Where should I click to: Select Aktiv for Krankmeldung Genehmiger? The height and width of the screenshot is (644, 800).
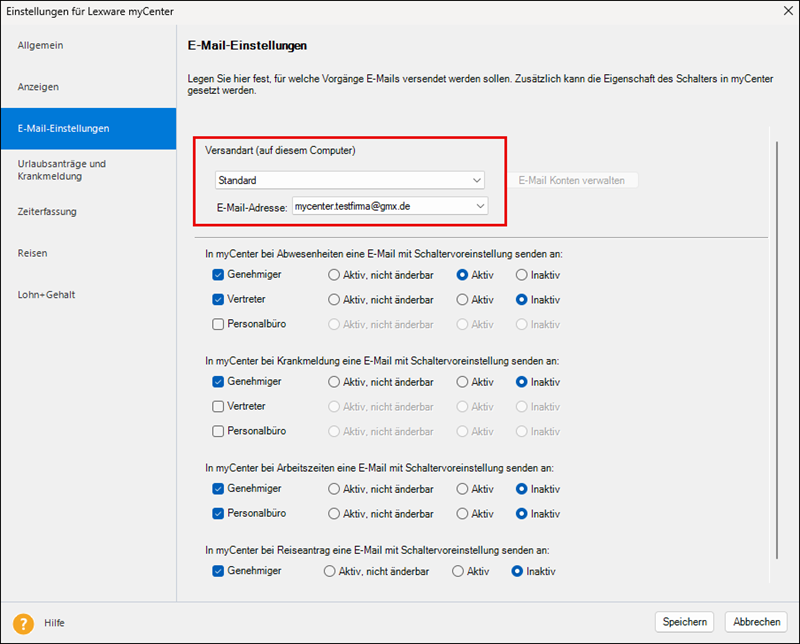[x=462, y=382]
